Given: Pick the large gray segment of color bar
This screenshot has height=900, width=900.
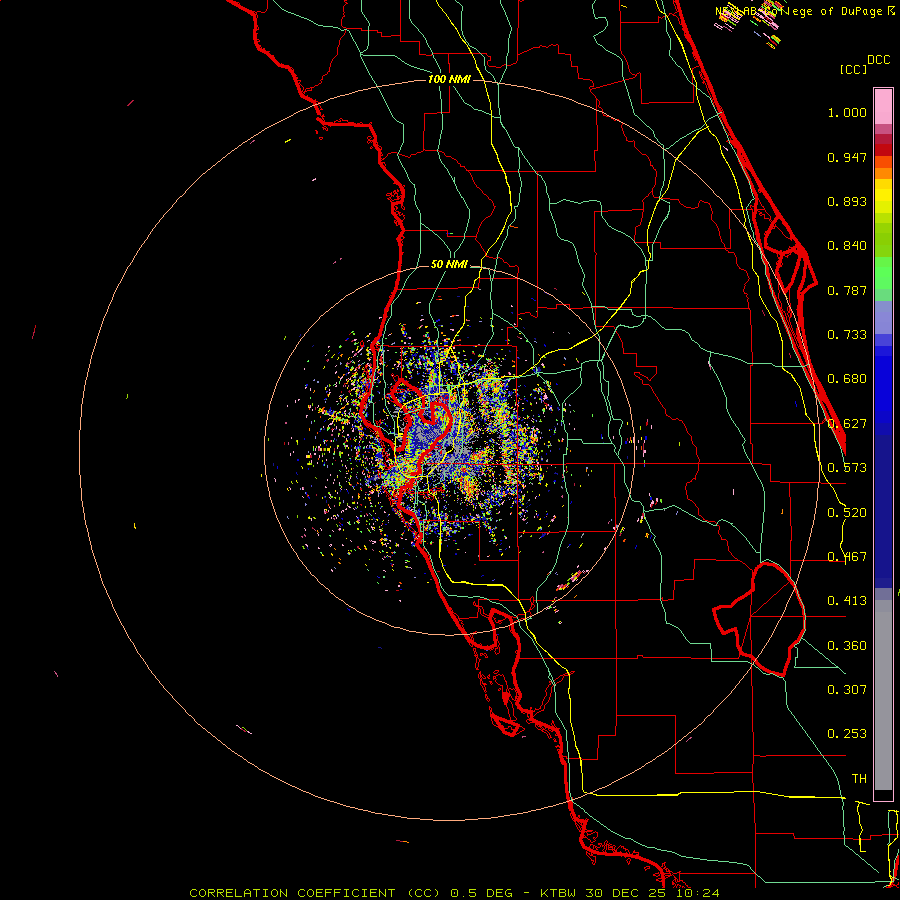Looking at the screenshot, I should click(883, 695).
